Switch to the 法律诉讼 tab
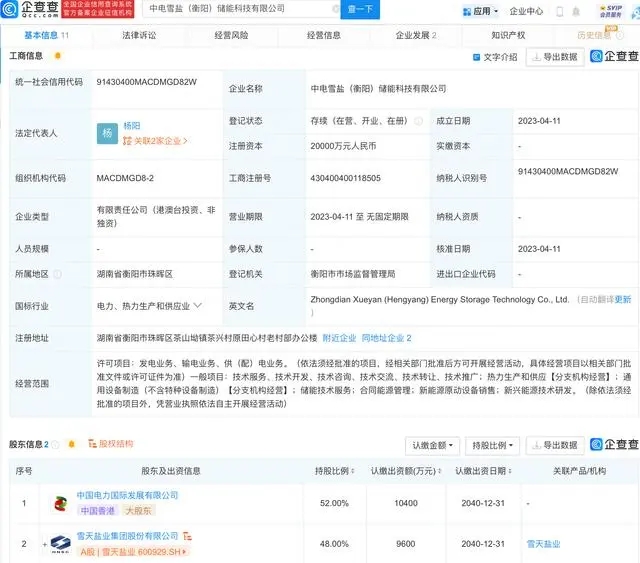The width and height of the screenshot is (640, 563). (x=138, y=34)
